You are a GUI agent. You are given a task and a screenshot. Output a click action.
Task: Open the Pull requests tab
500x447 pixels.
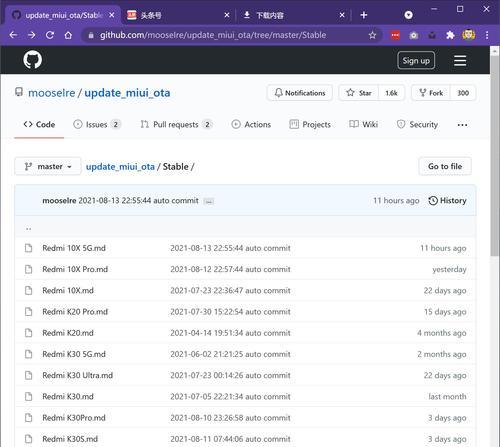tap(176, 124)
